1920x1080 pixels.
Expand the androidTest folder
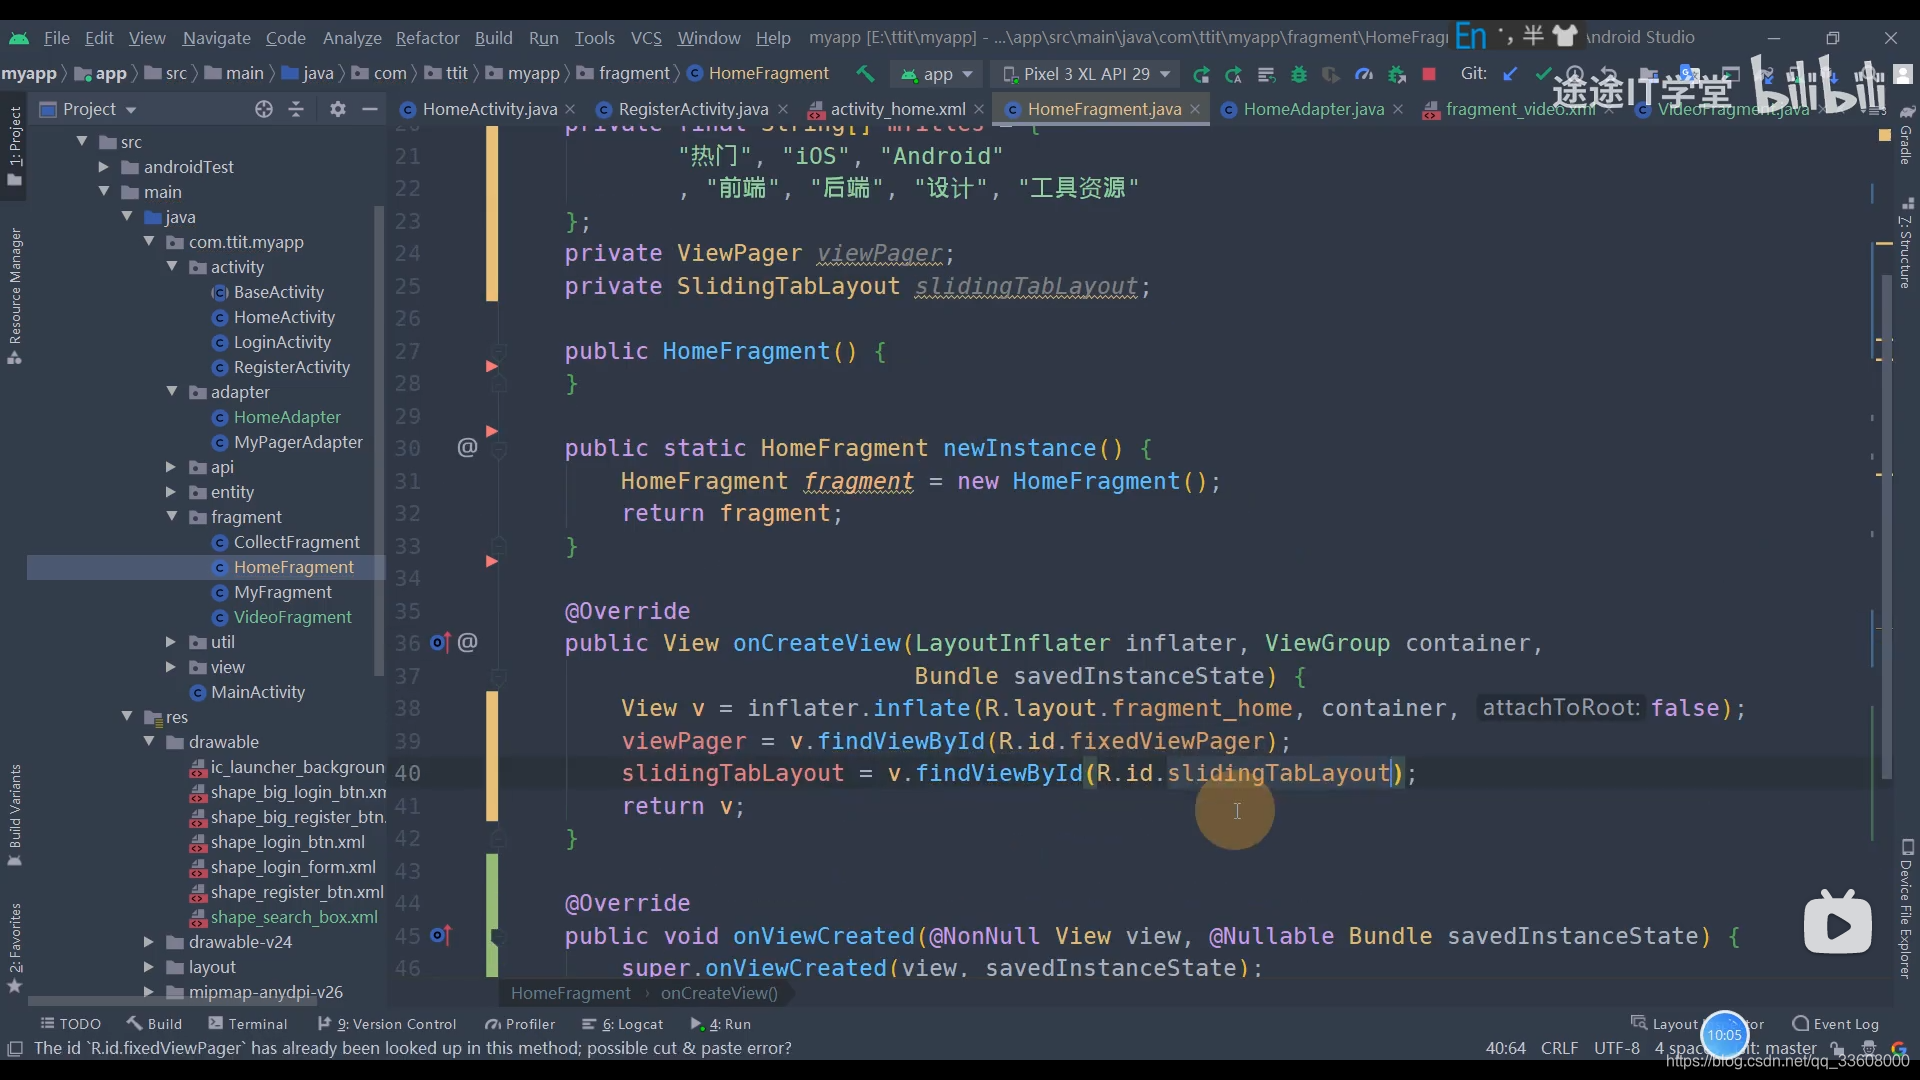[x=104, y=167]
